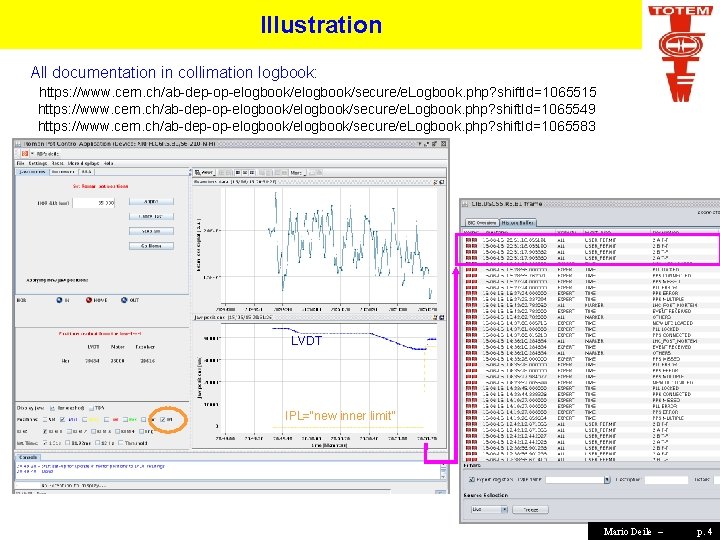720x540 pixels.
Task: Open the eLogbook link ending shiftId=1065515
Action: (317, 92)
